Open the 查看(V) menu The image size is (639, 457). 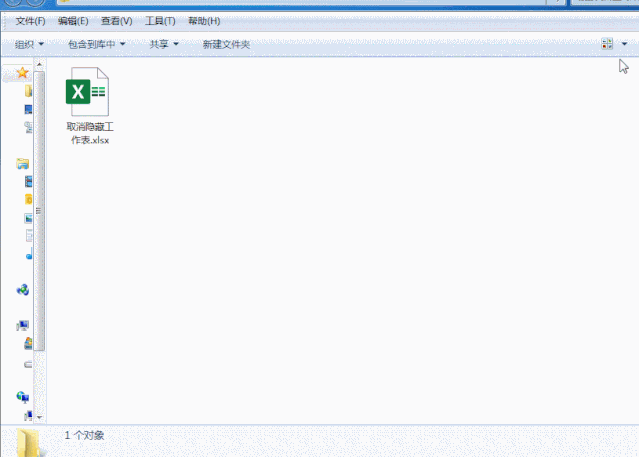tap(116, 21)
